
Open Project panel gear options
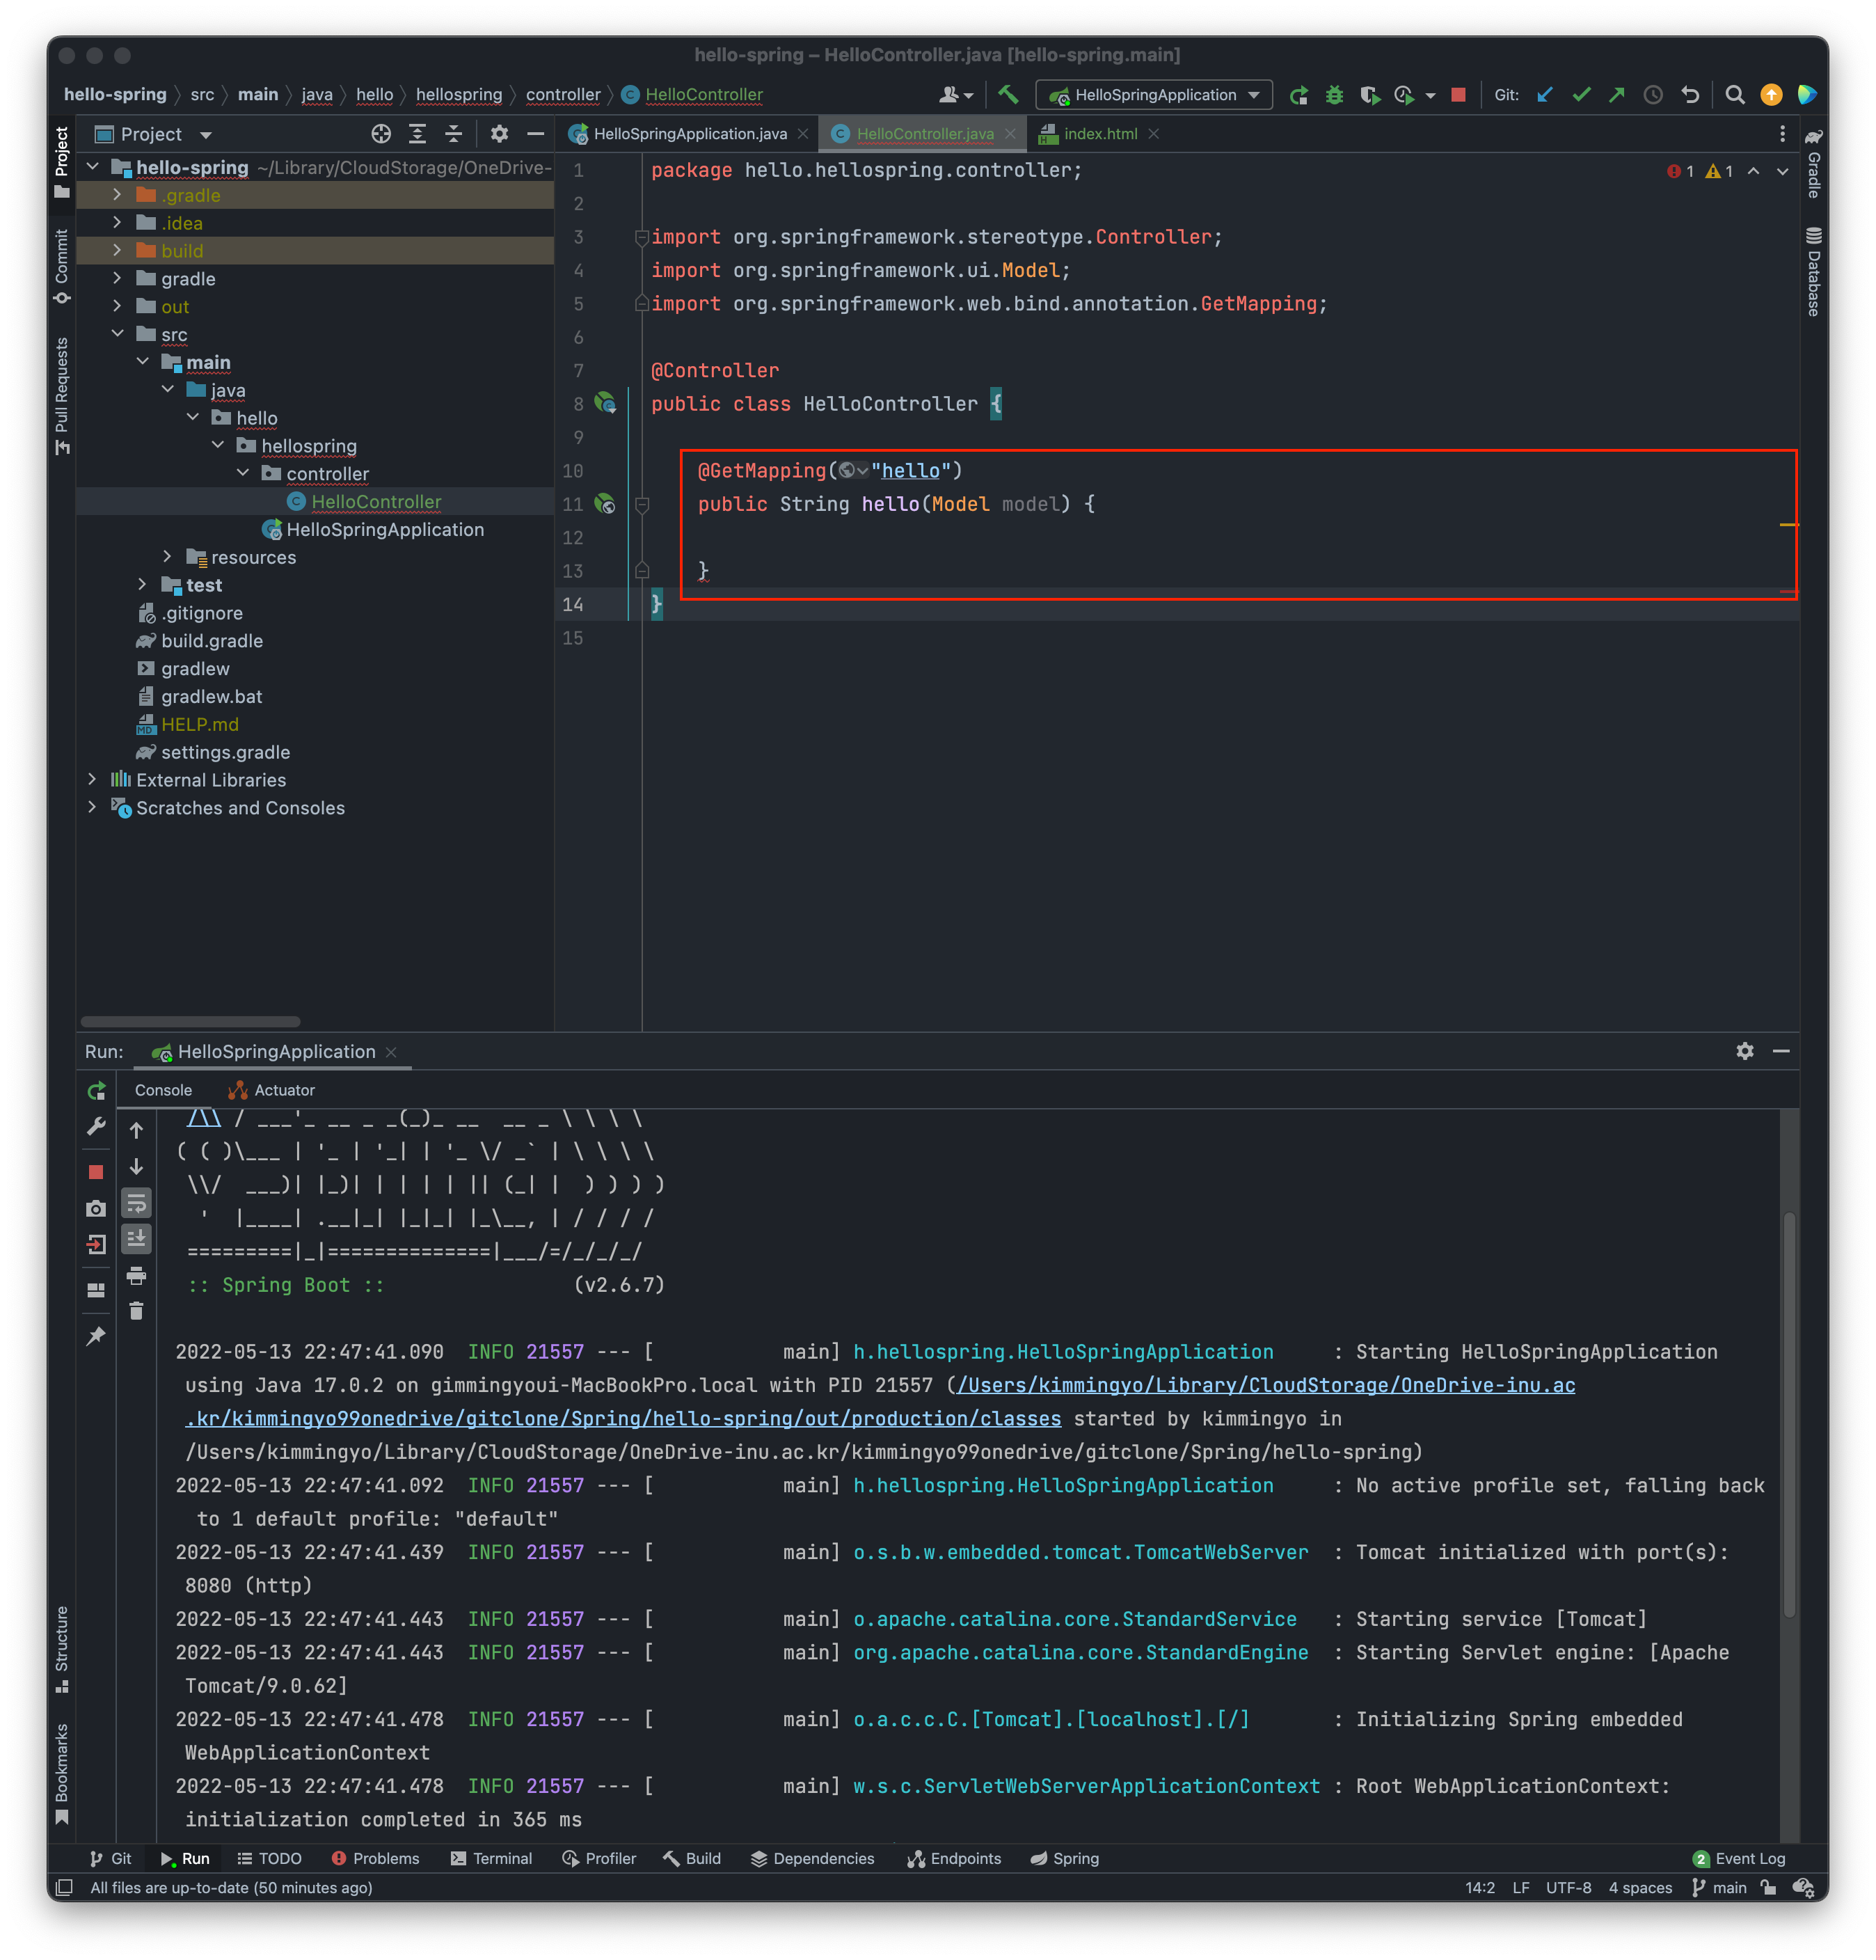499,134
